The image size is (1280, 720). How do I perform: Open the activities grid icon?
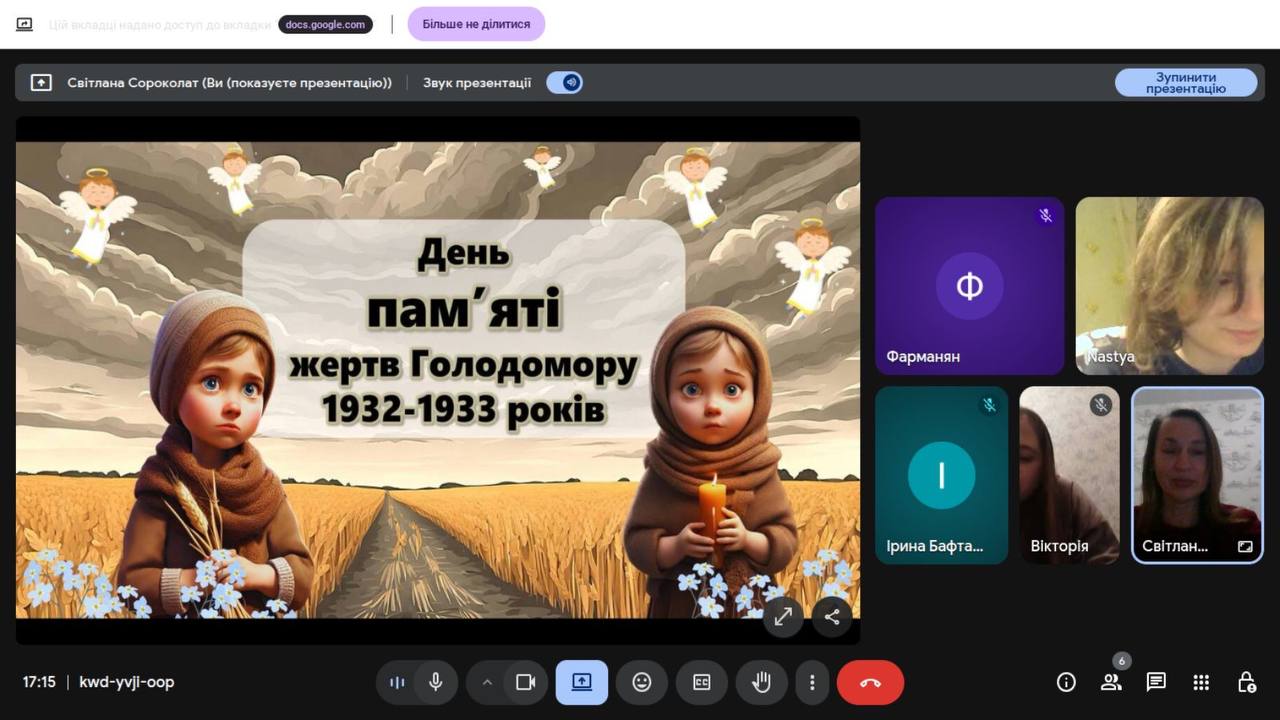[1201, 682]
